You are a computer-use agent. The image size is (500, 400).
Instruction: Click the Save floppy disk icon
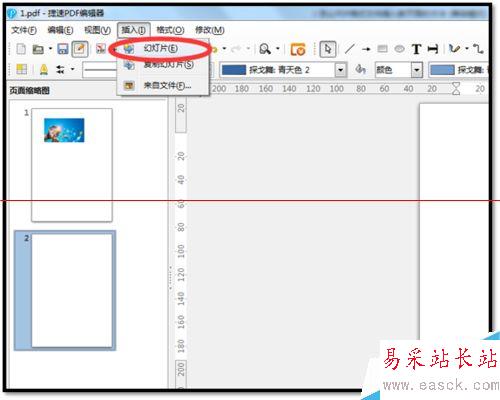[x=63, y=49]
